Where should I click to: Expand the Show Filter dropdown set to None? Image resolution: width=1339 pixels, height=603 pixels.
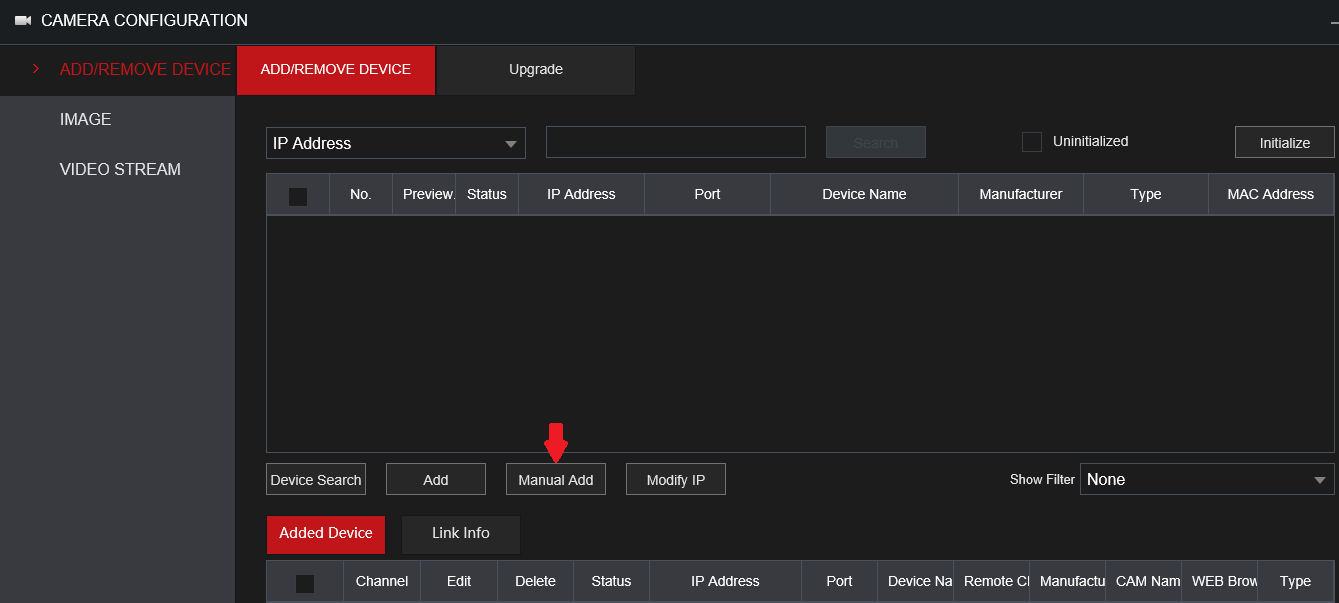[x=1205, y=479]
